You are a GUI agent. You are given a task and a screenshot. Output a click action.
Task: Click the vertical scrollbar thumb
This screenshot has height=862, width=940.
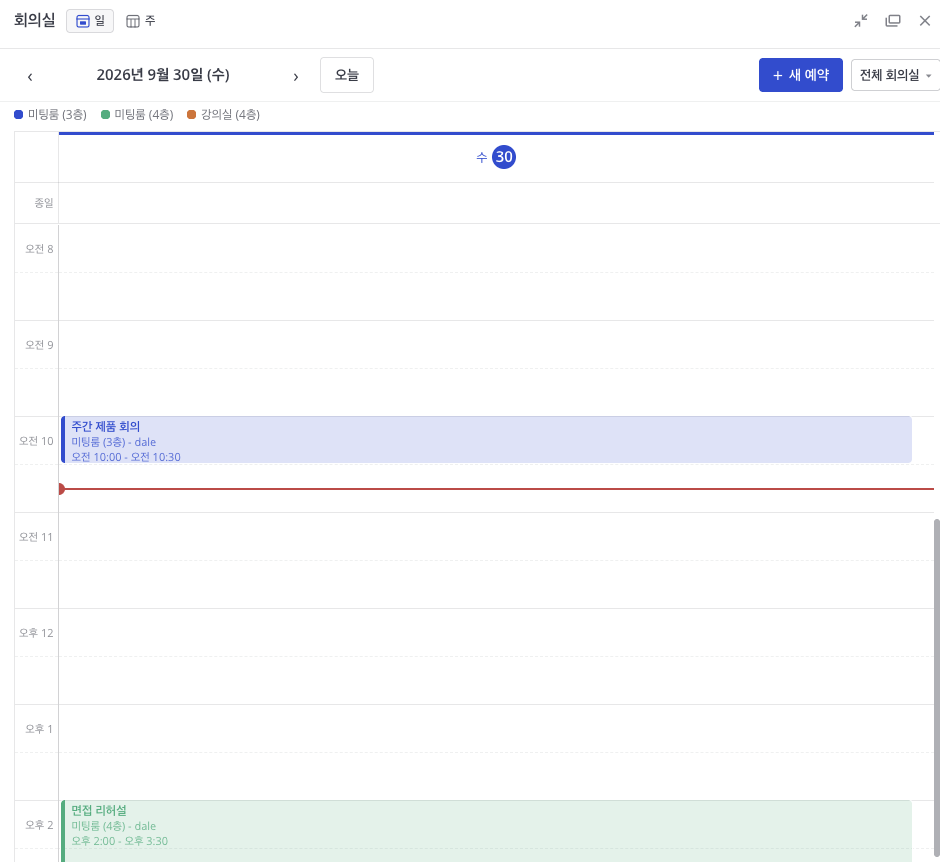tap(936, 689)
